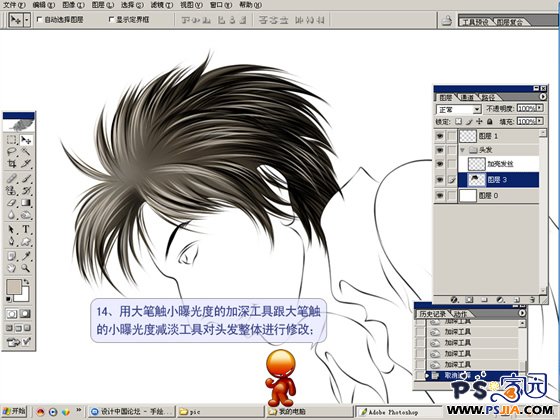Image resolution: width=560 pixels, height=420 pixels.
Task: Select the 加亮发丝 layer thumbnail
Action: pyautogui.click(x=476, y=164)
